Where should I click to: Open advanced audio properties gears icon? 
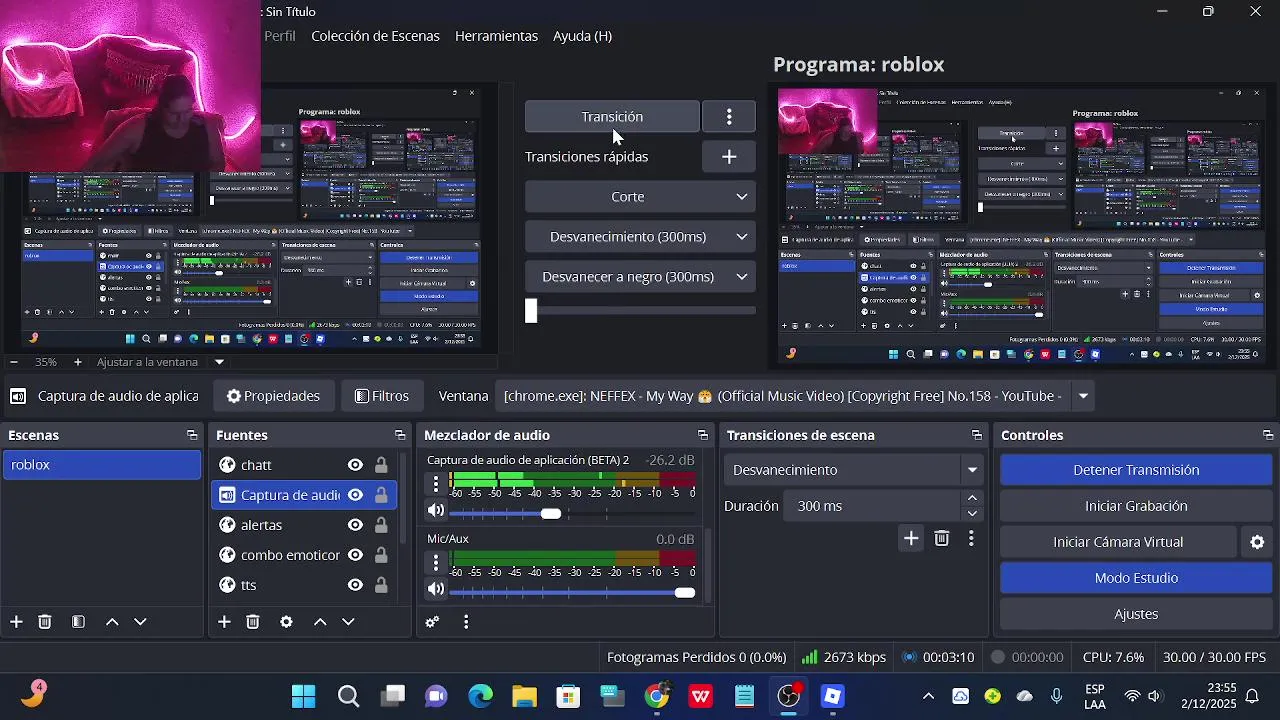coord(432,622)
